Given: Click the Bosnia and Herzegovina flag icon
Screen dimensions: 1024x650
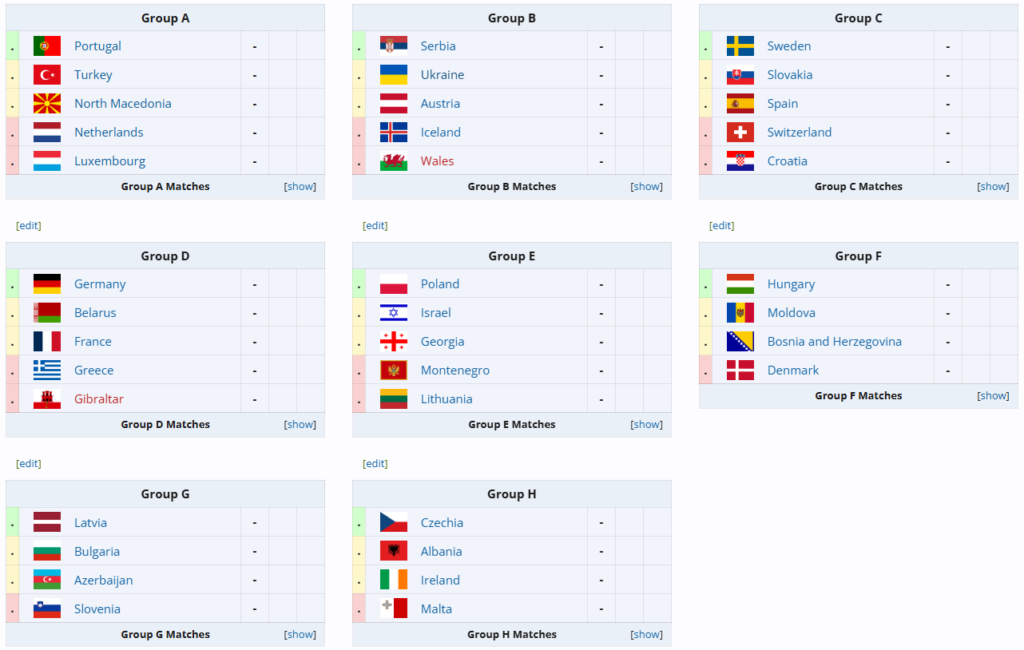Looking at the screenshot, I should click(x=740, y=341).
